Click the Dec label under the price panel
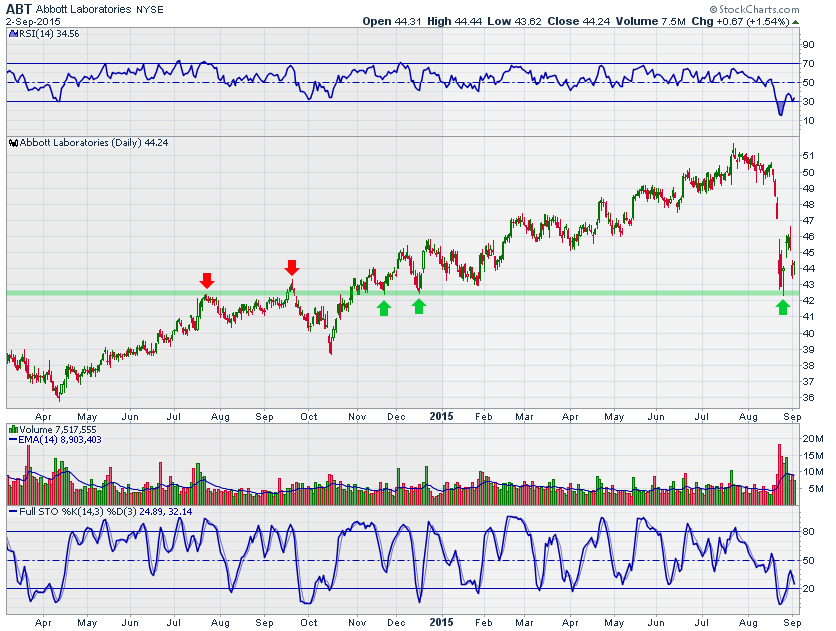This screenshot has width=836, height=631. tap(396, 417)
